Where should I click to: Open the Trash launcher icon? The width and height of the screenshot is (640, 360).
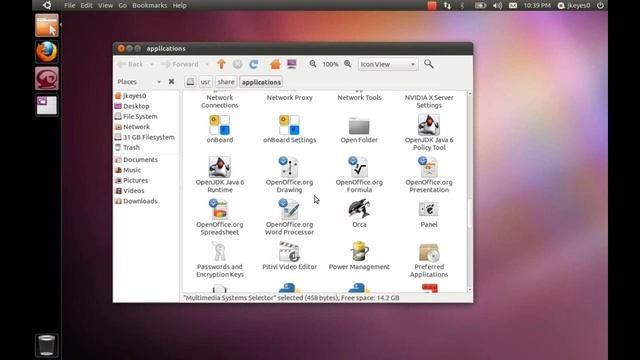click(46, 345)
